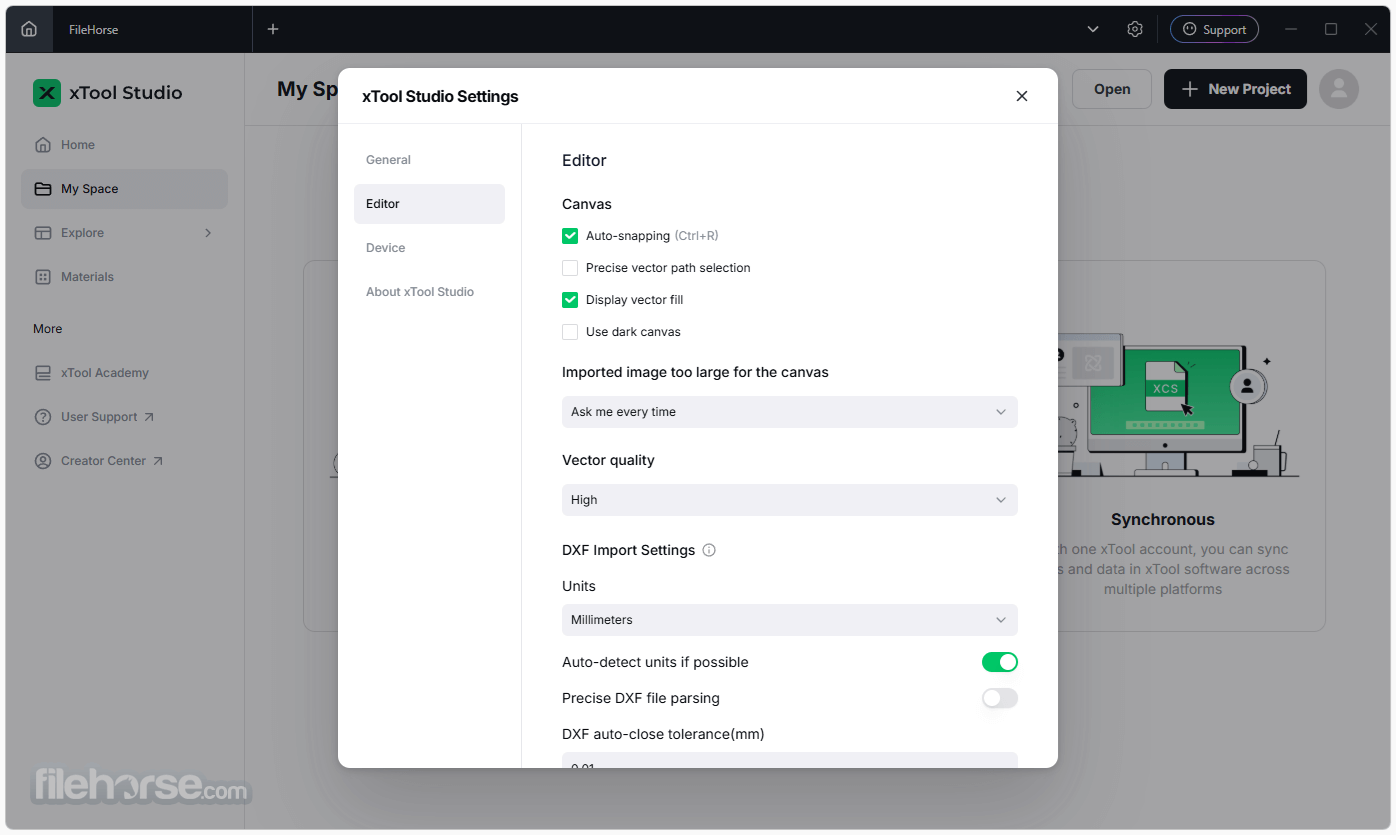Close the xTool Studio Settings dialog

(x=1022, y=96)
